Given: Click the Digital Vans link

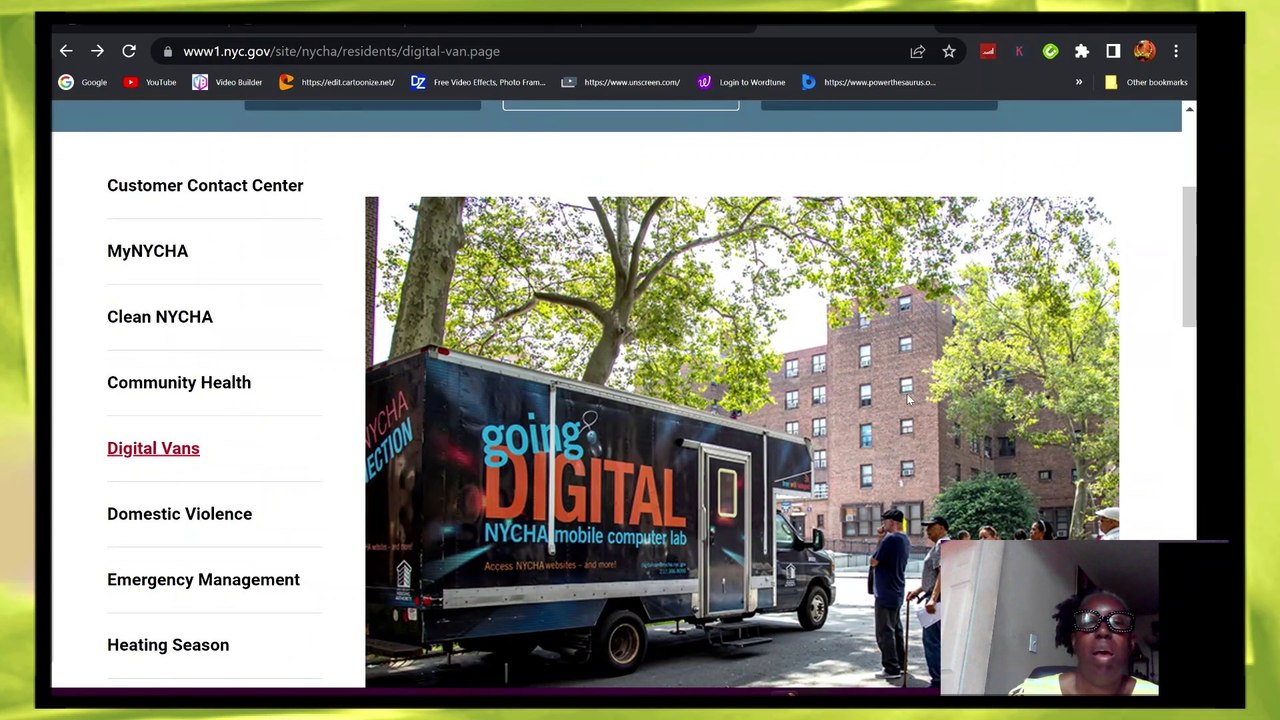Looking at the screenshot, I should pyautogui.click(x=153, y=448).
